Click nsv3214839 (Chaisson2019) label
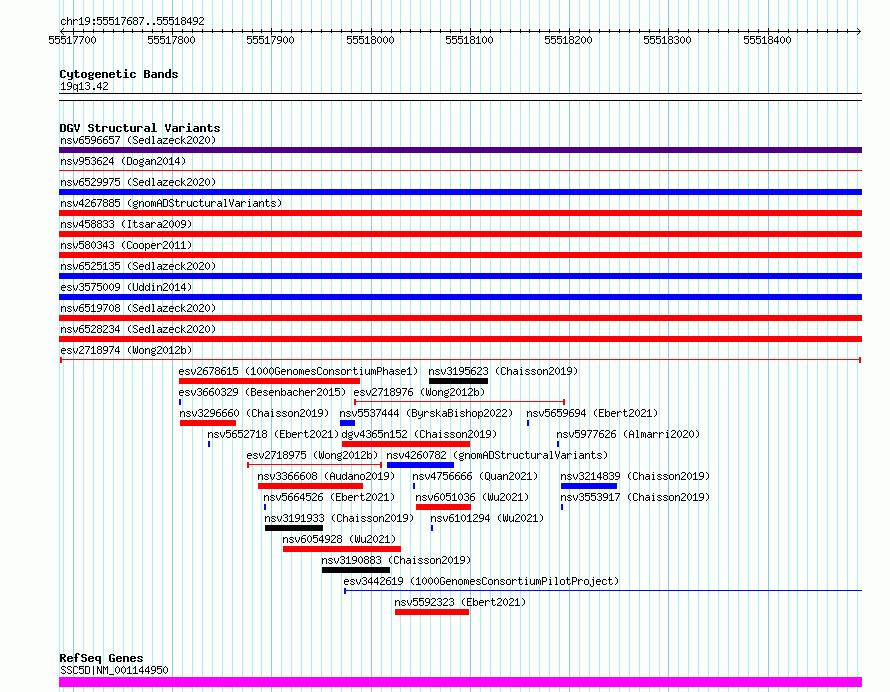890x692 pixels. point(635,476)
